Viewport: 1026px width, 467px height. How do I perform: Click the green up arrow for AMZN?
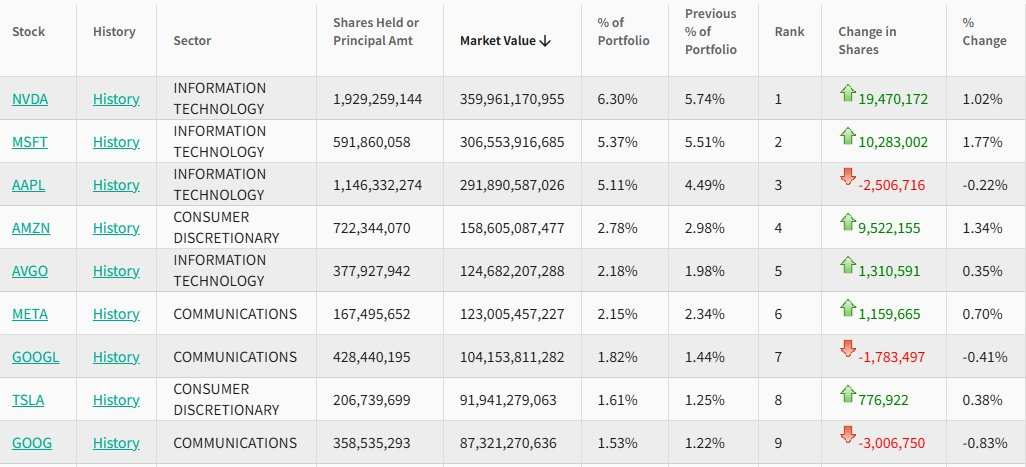click(x=848, y=223)
